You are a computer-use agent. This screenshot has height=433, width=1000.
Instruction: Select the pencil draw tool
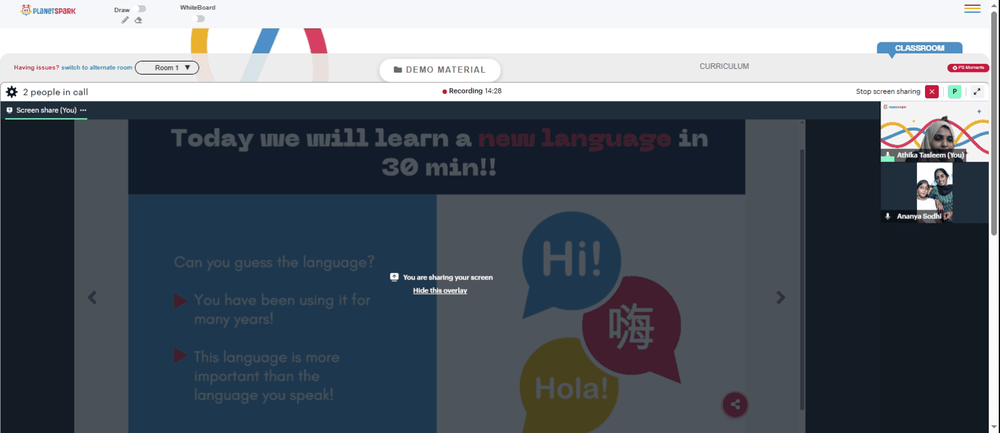[x=125, y=20]
